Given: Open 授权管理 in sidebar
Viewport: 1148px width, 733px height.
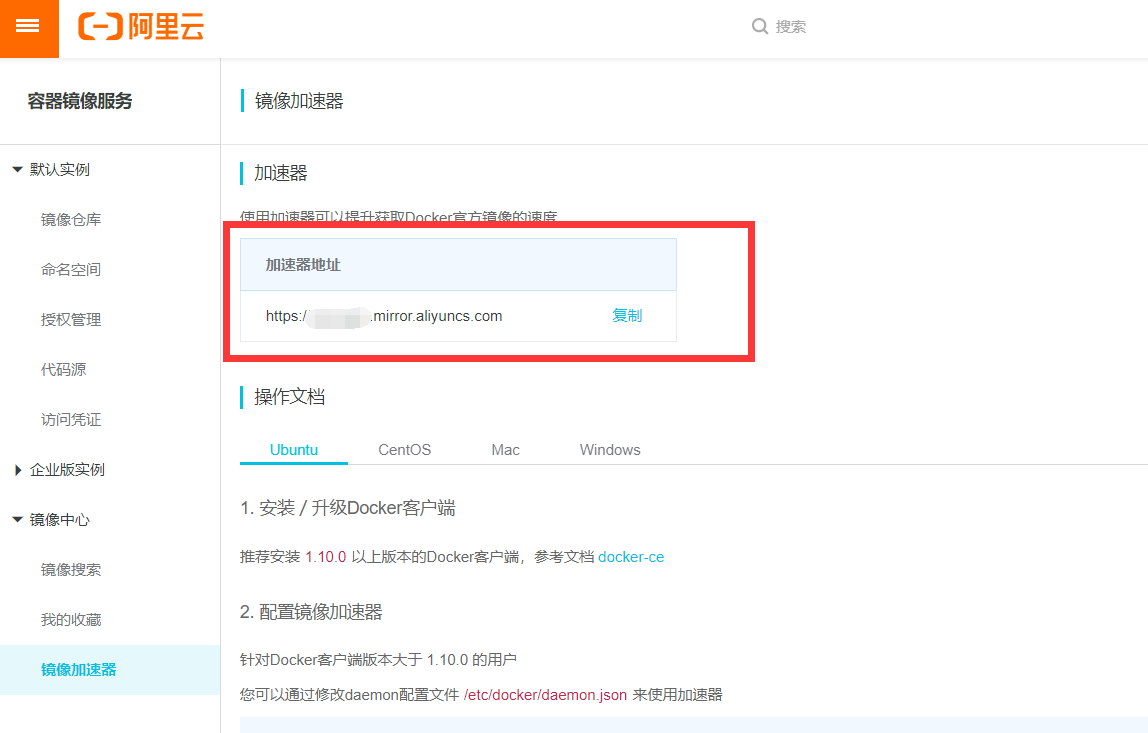Looking at the screenshot, I should (71, 320).
